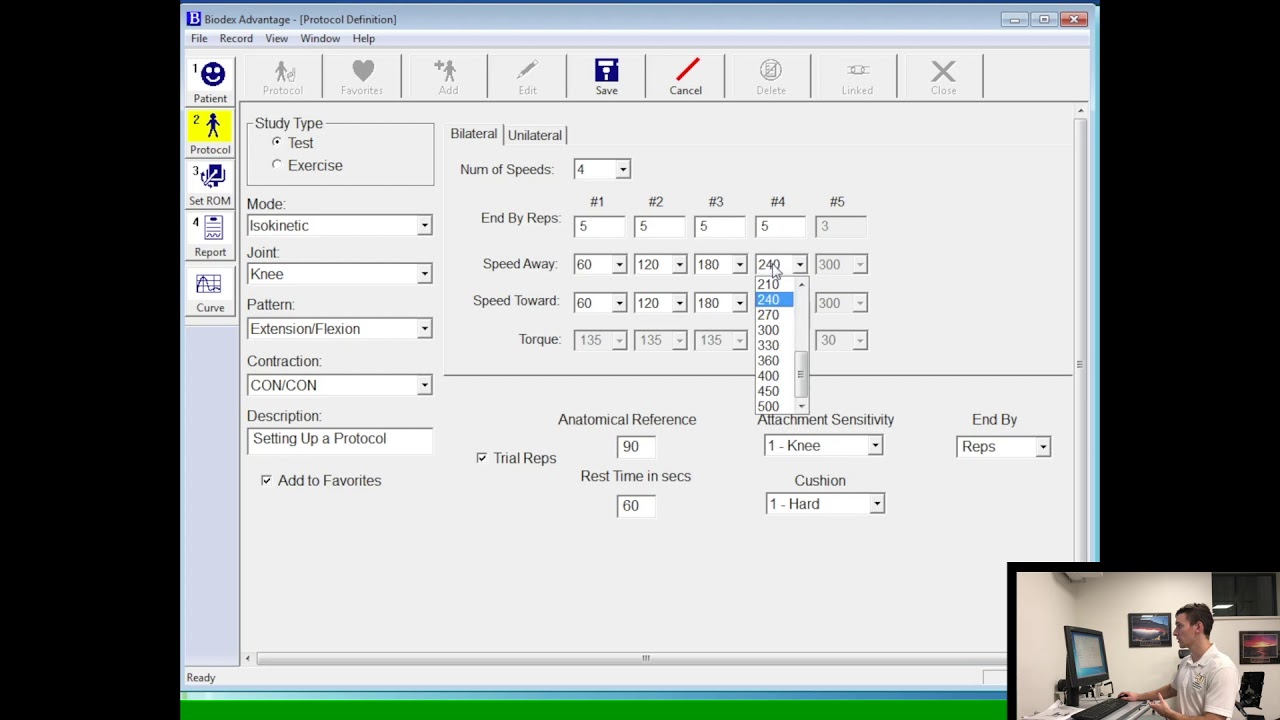Open the Window menu
The height and width of the screenshot is (720, 1280).
pyautogui.click(x=320, y=39)
